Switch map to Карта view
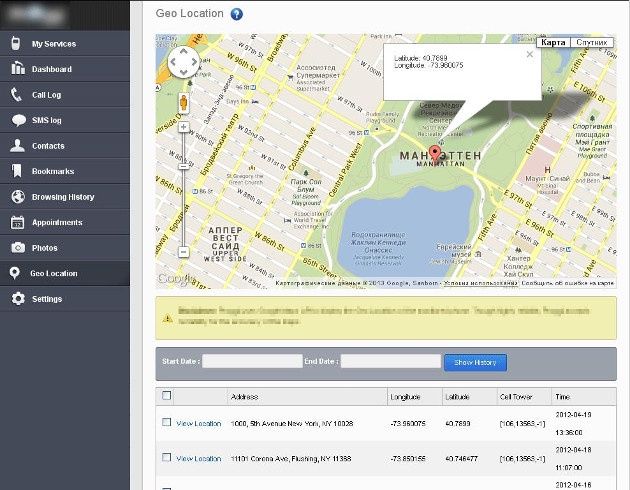Viewport: 630px width, 490px height. tap(553, 42)
